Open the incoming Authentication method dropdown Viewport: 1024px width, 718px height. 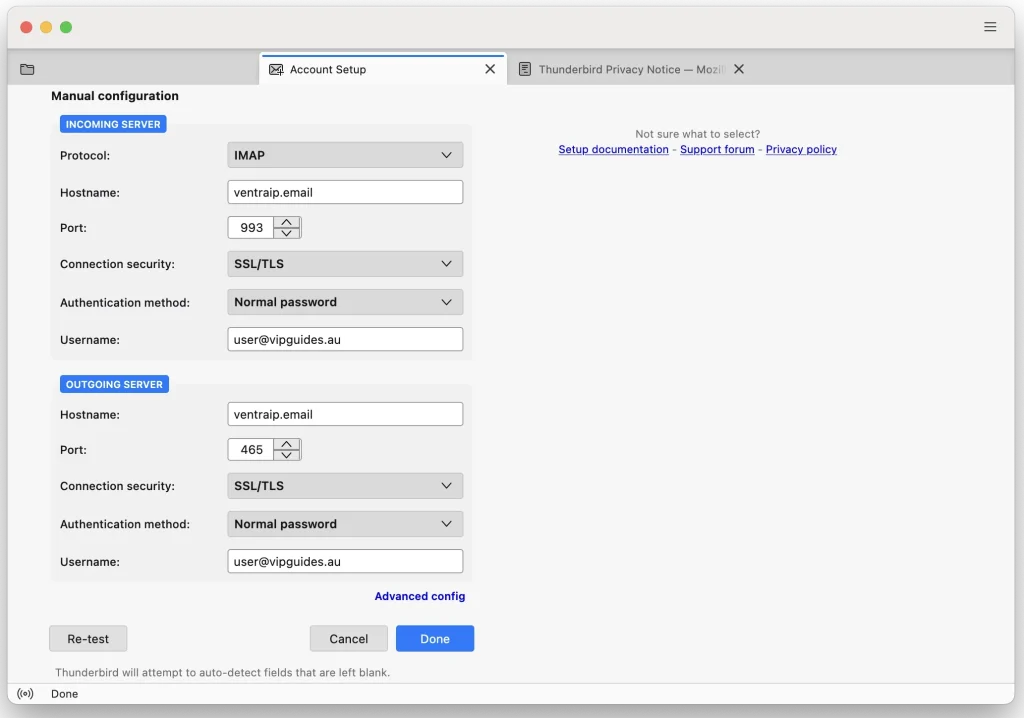344,301
